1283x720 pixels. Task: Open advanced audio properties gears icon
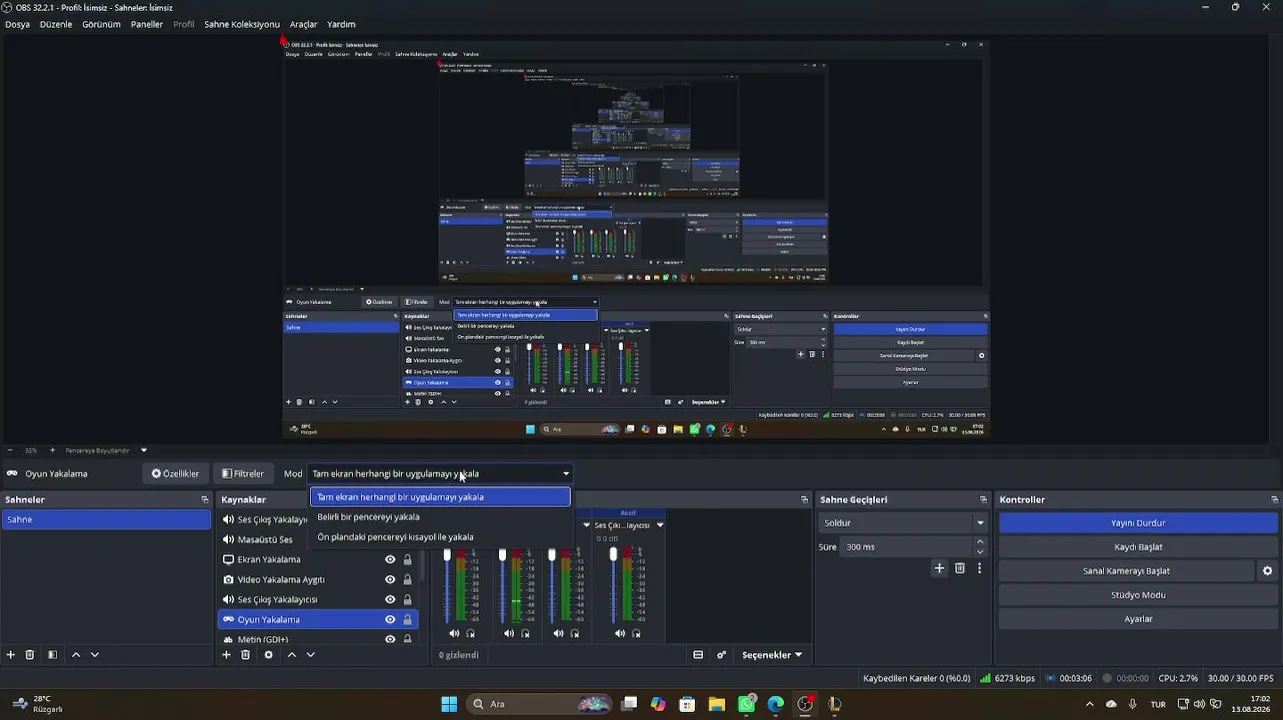click(721, 655)
